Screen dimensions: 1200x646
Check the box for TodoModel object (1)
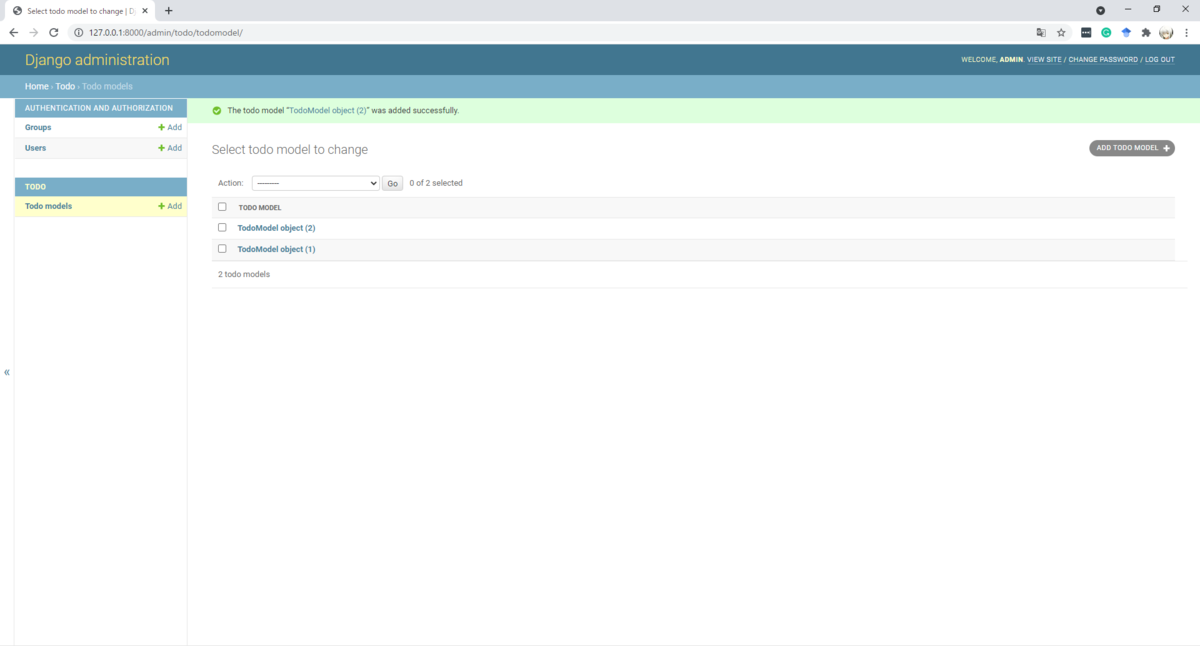point(222,248)
